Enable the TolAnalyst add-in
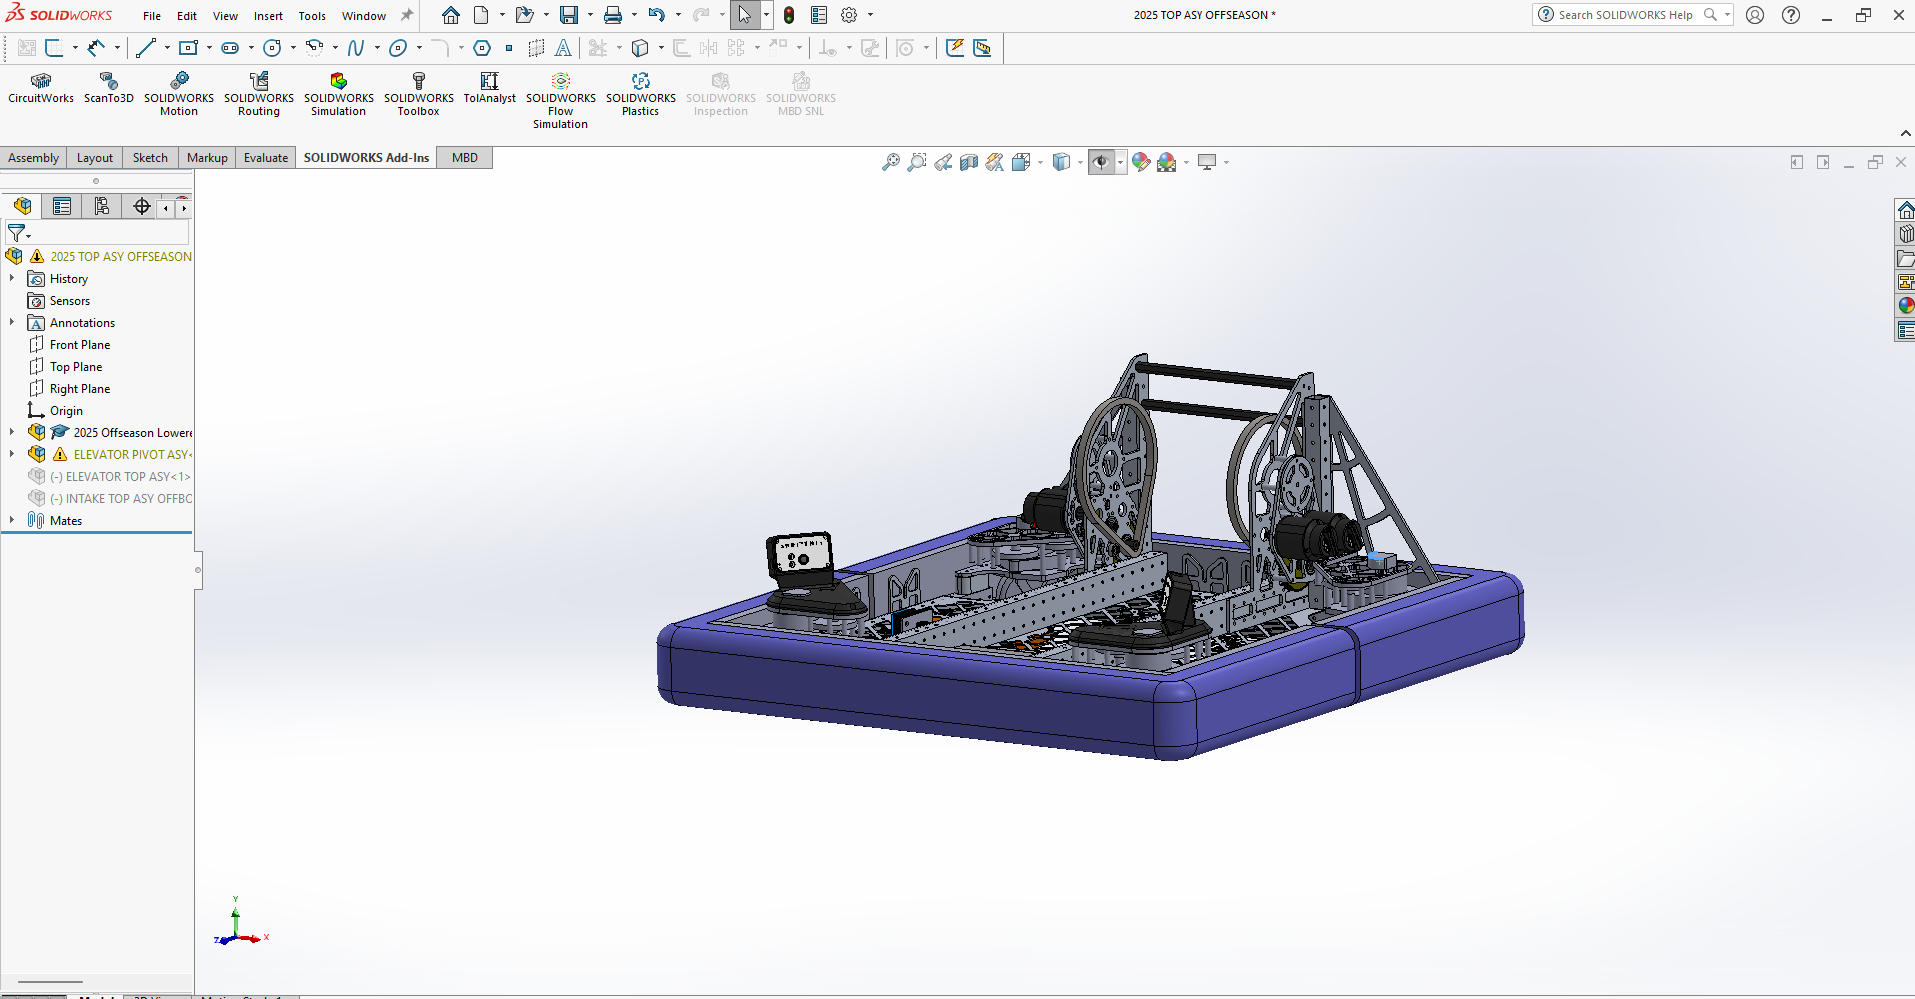Screen dimensions: 1915x999 click(489, 88)
